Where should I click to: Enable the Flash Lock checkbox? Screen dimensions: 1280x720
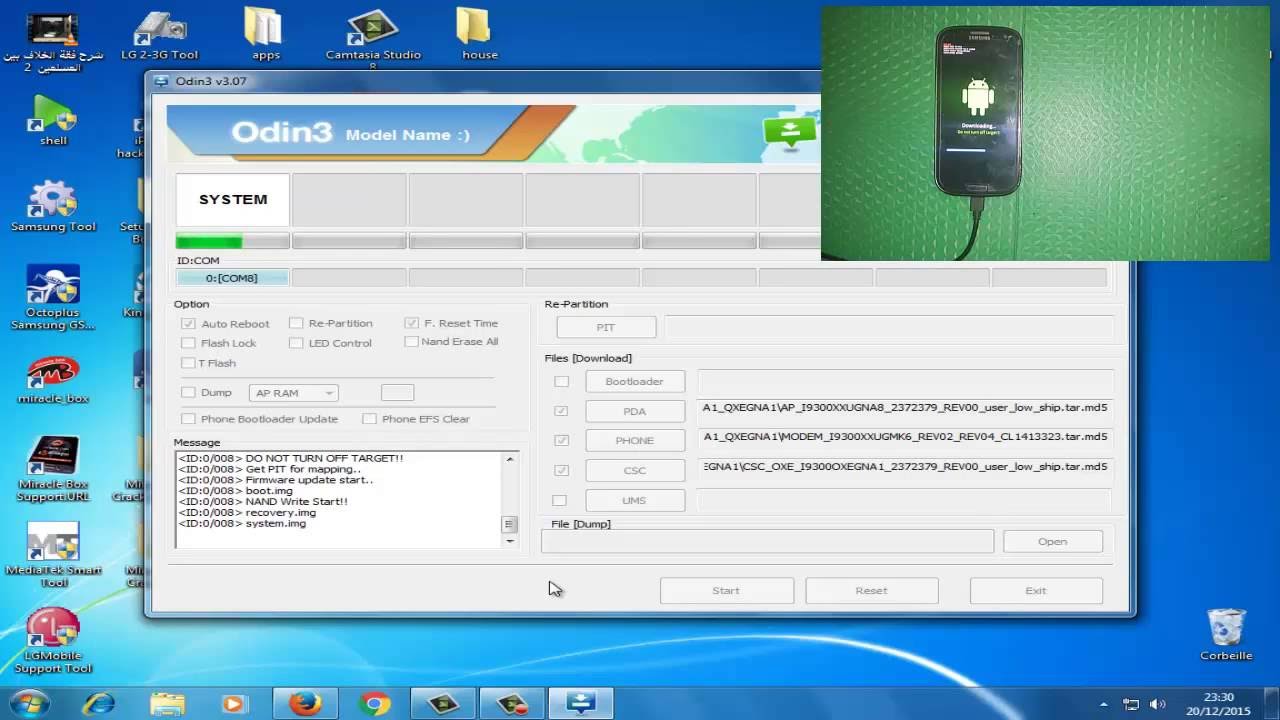pyautogui.click(x=188, y=343)
